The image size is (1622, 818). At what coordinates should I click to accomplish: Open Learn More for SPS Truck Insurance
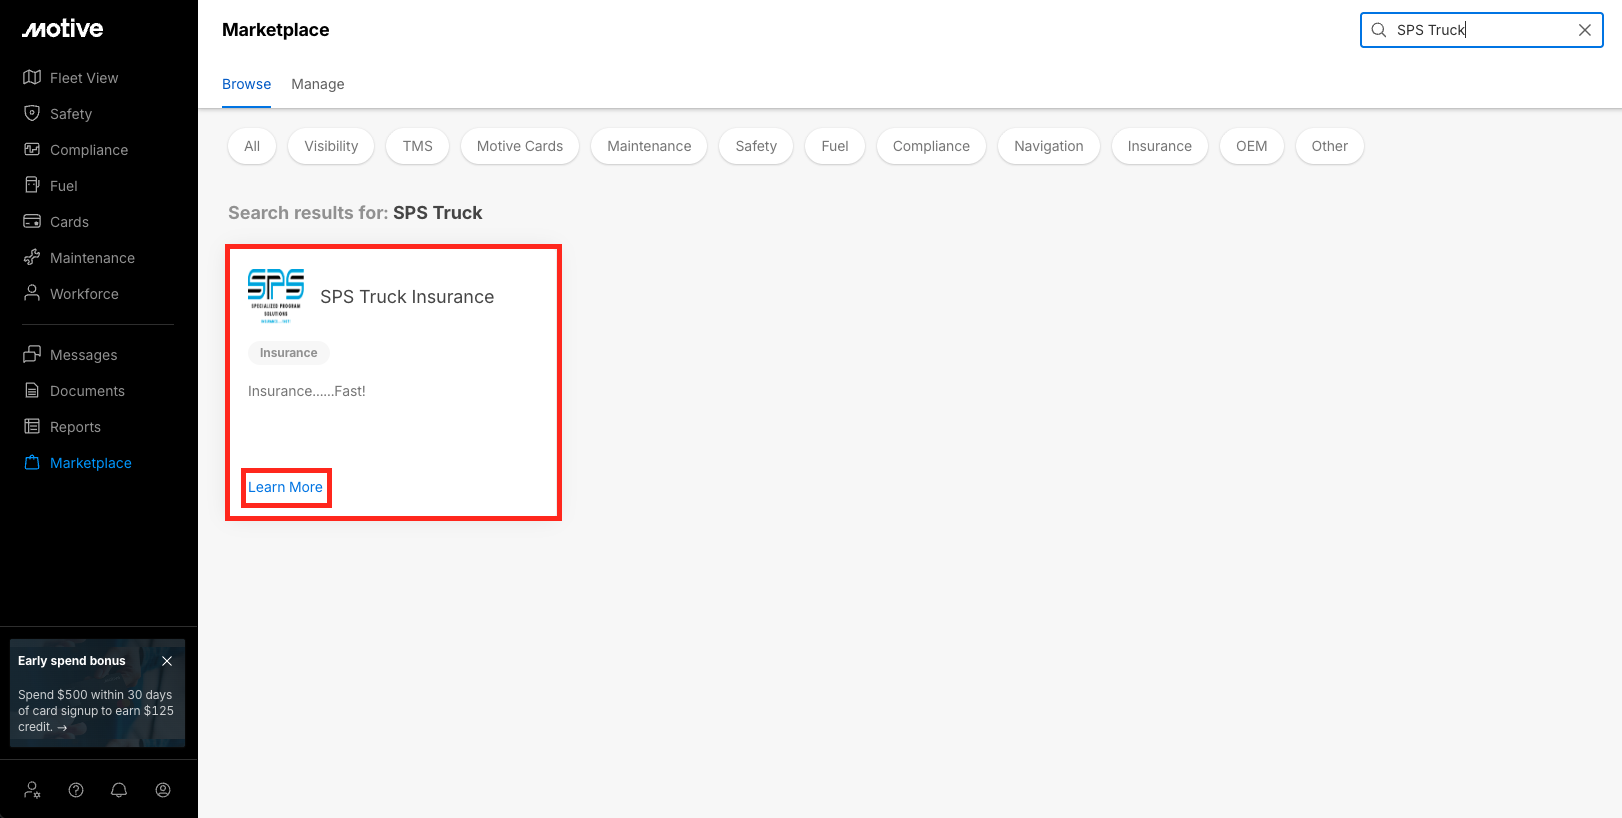[x=286, y=487]
